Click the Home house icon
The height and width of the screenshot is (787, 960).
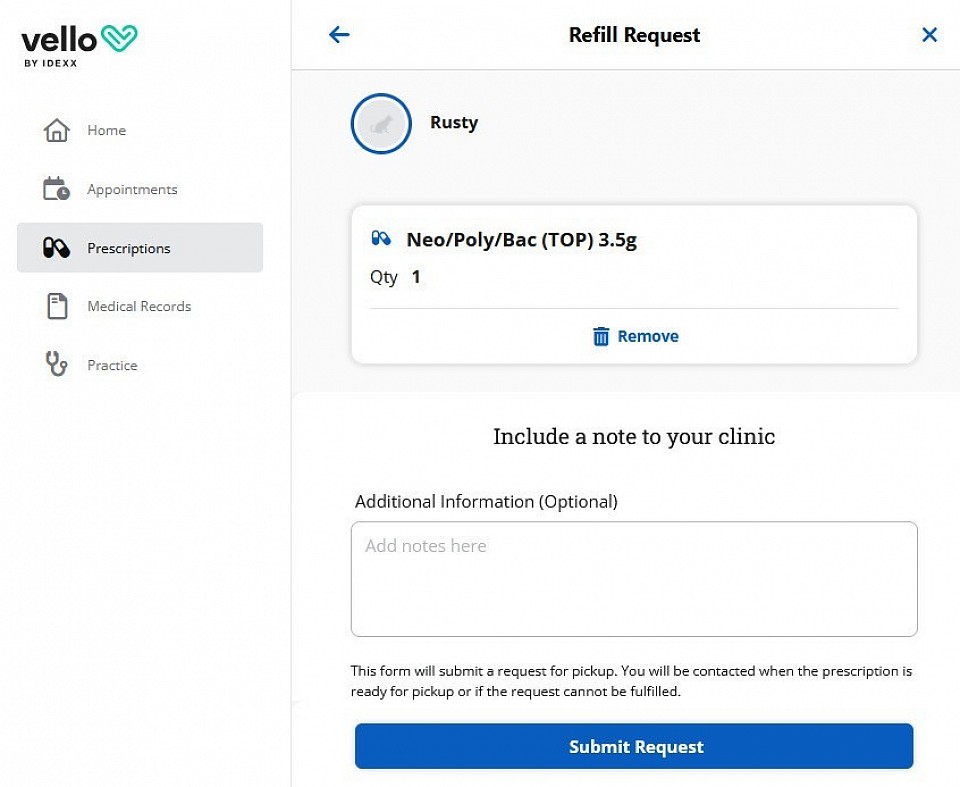[x=56, y=130]
